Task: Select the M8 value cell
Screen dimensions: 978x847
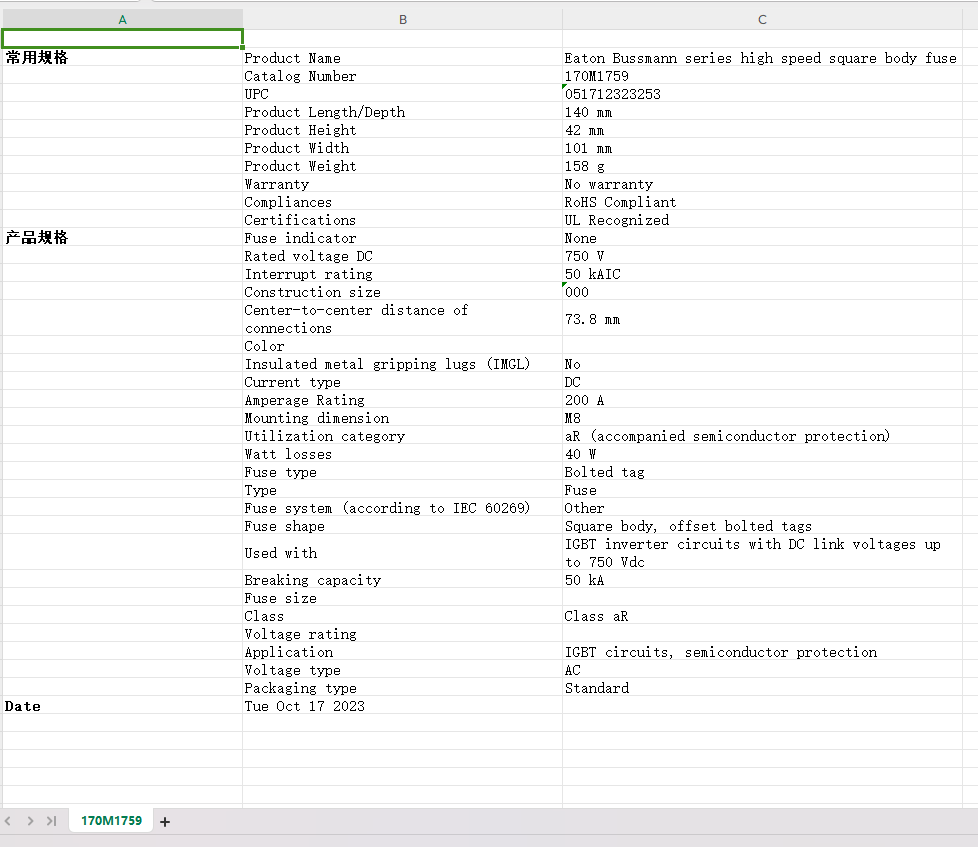Action: (x=762, y=418)
